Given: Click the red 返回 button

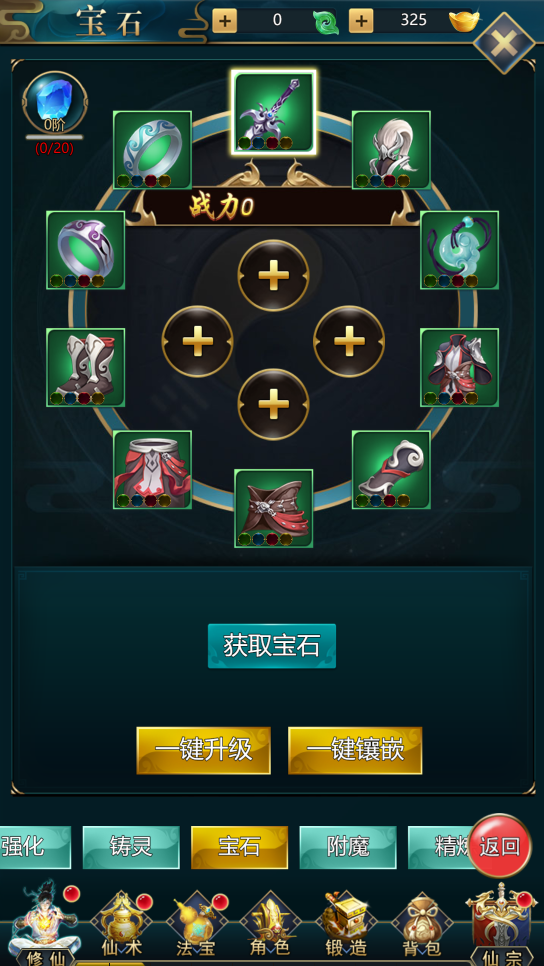Looking at the screenshot, I should click(x=500, y=846).
